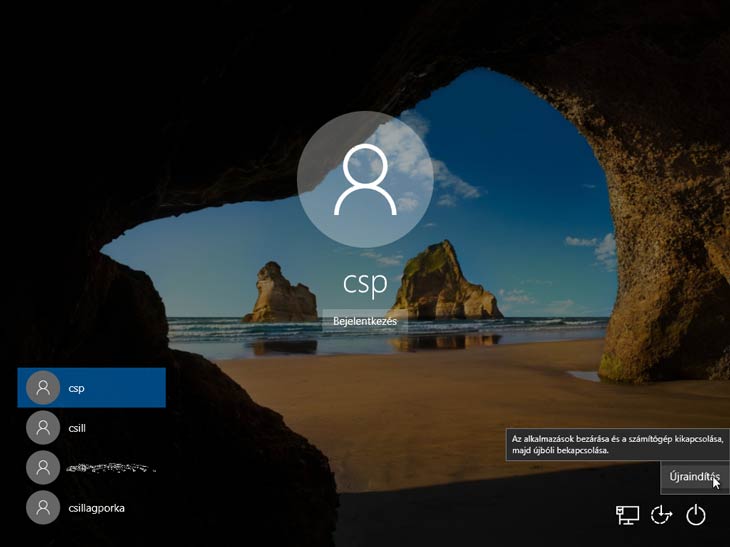Click the large profile avatar circle
The height and width of the screenshot is (547, 730).
pos(365,179)
